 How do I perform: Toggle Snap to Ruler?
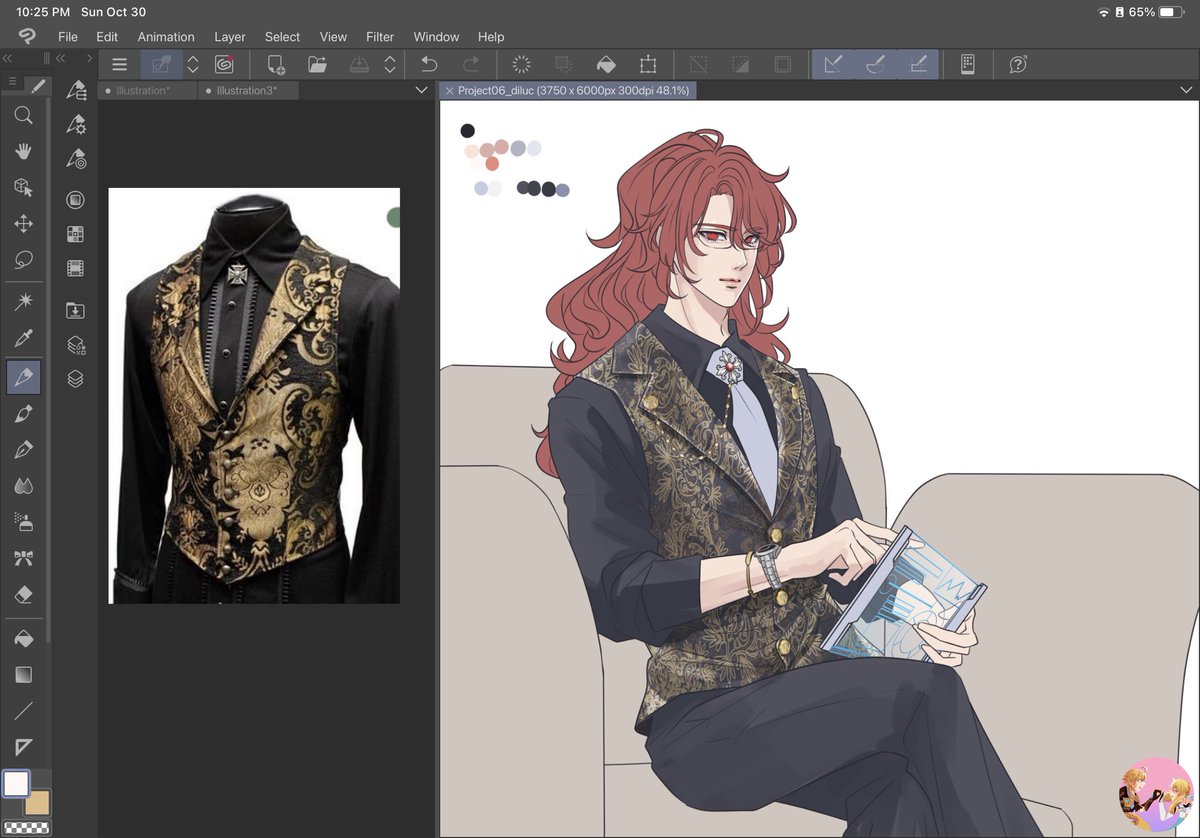pos(832,64)
